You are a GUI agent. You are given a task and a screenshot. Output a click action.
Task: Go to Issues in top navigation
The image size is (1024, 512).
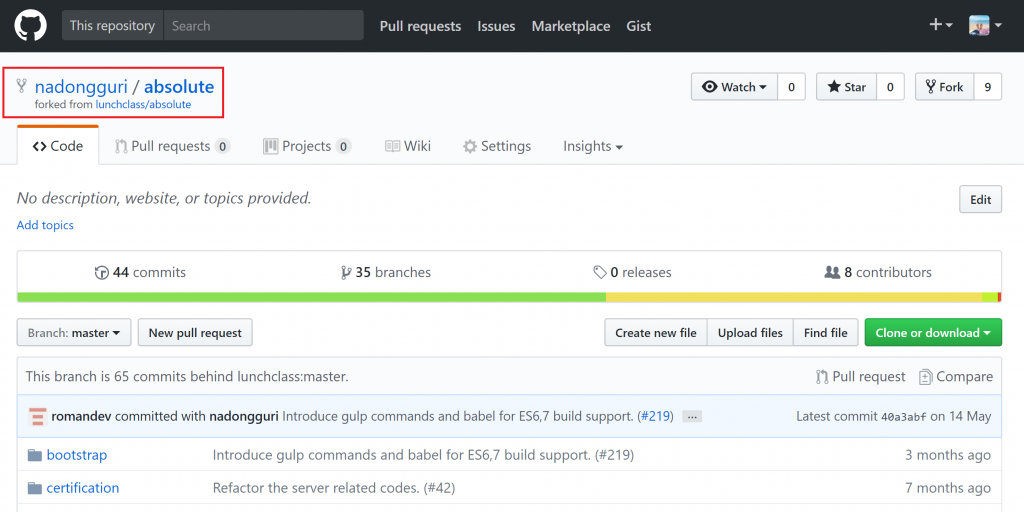[496, 26]
